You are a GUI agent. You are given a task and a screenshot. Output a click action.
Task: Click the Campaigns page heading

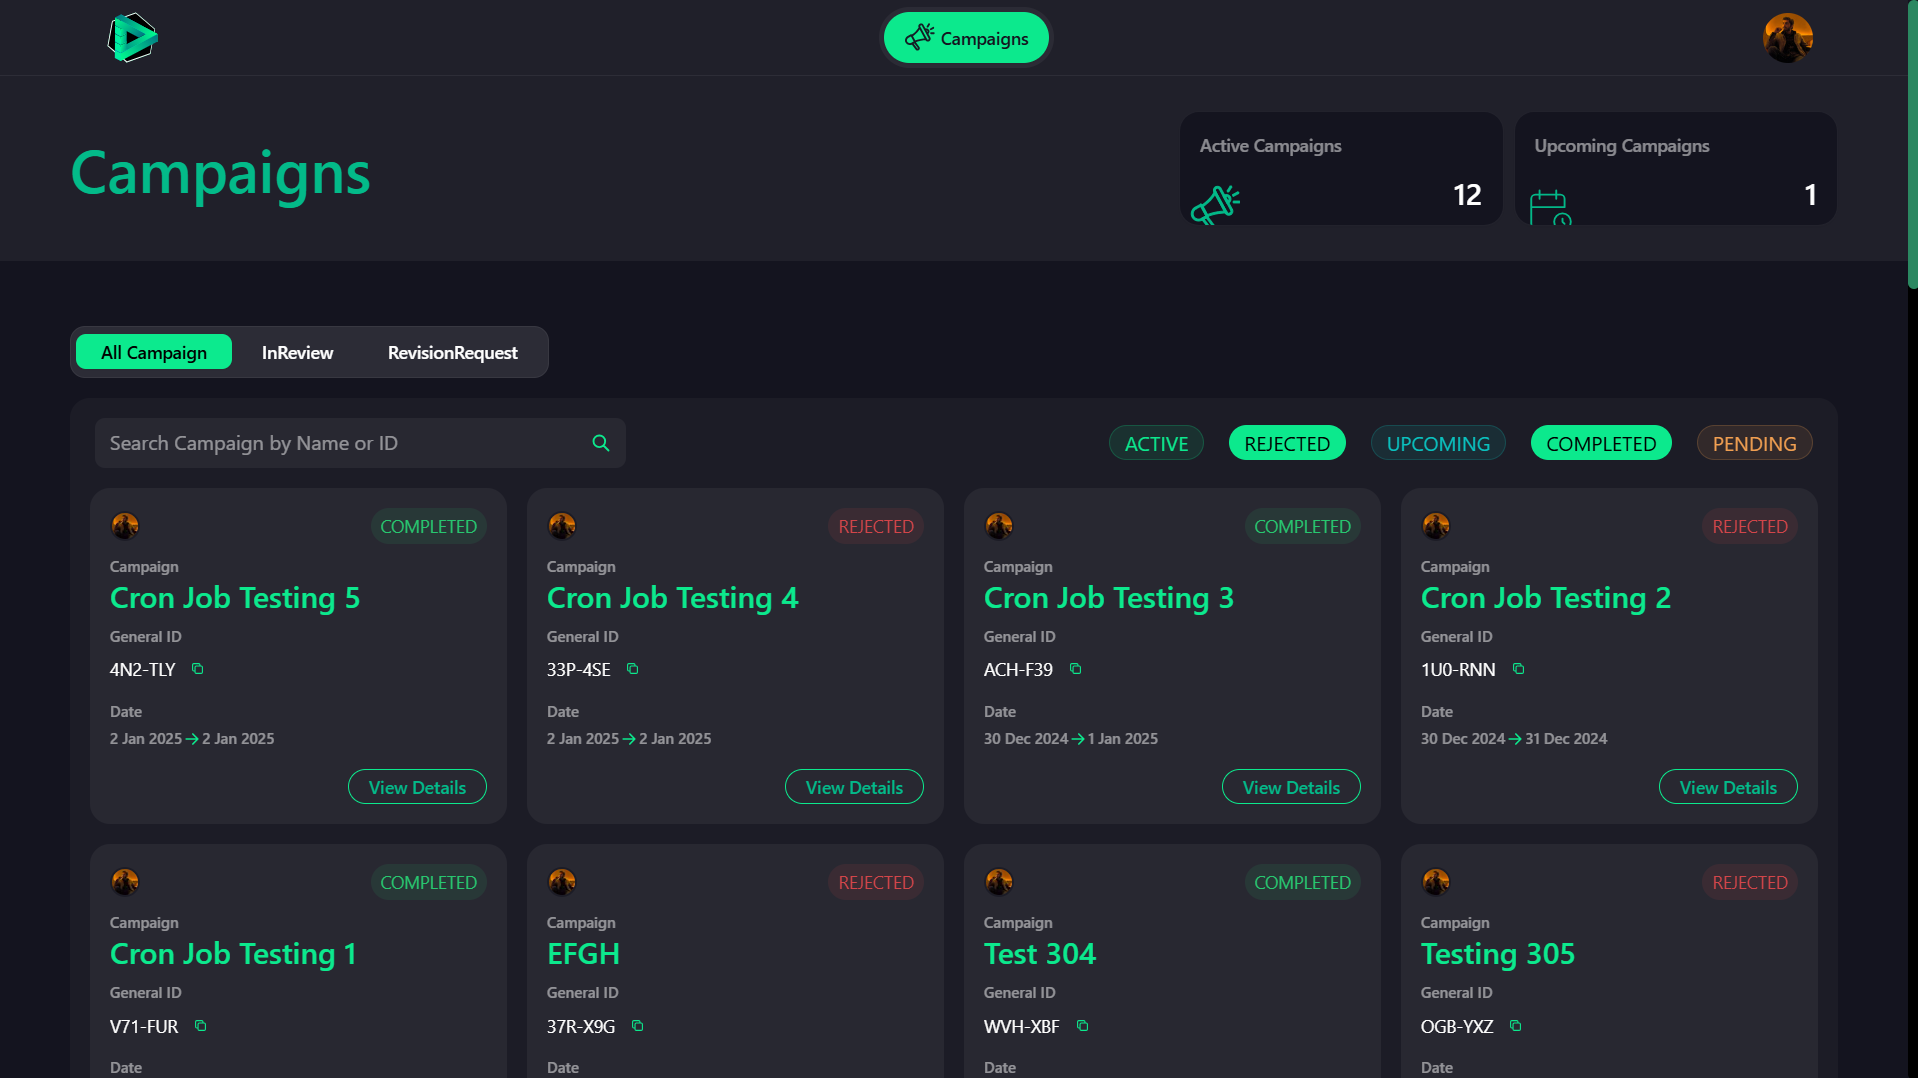[x=220, y=173]
